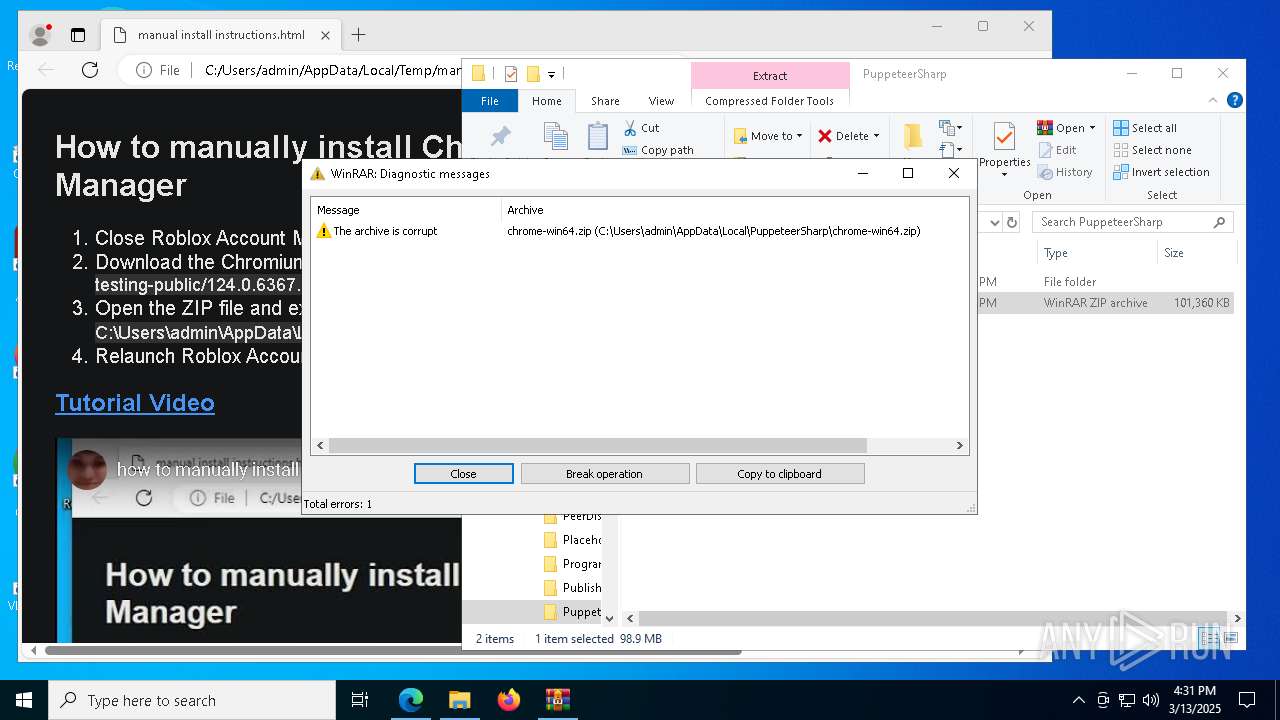Image resolution: width=1280 pixels, height=720 pixels.
Task: Click the Extract contextual tab header
Action: click(x=769, y=75)
